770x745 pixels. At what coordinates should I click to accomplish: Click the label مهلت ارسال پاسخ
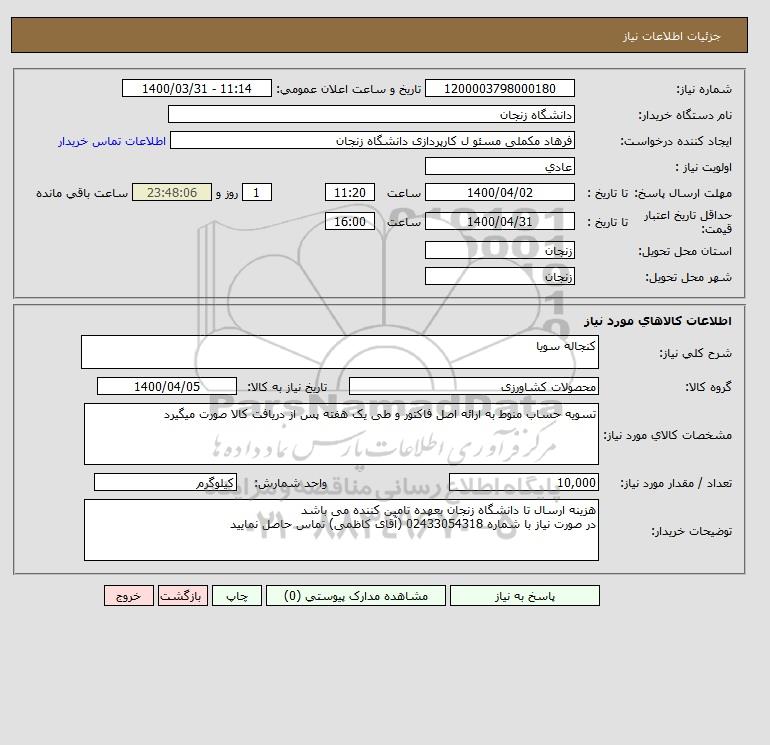[x=683, y=193]
